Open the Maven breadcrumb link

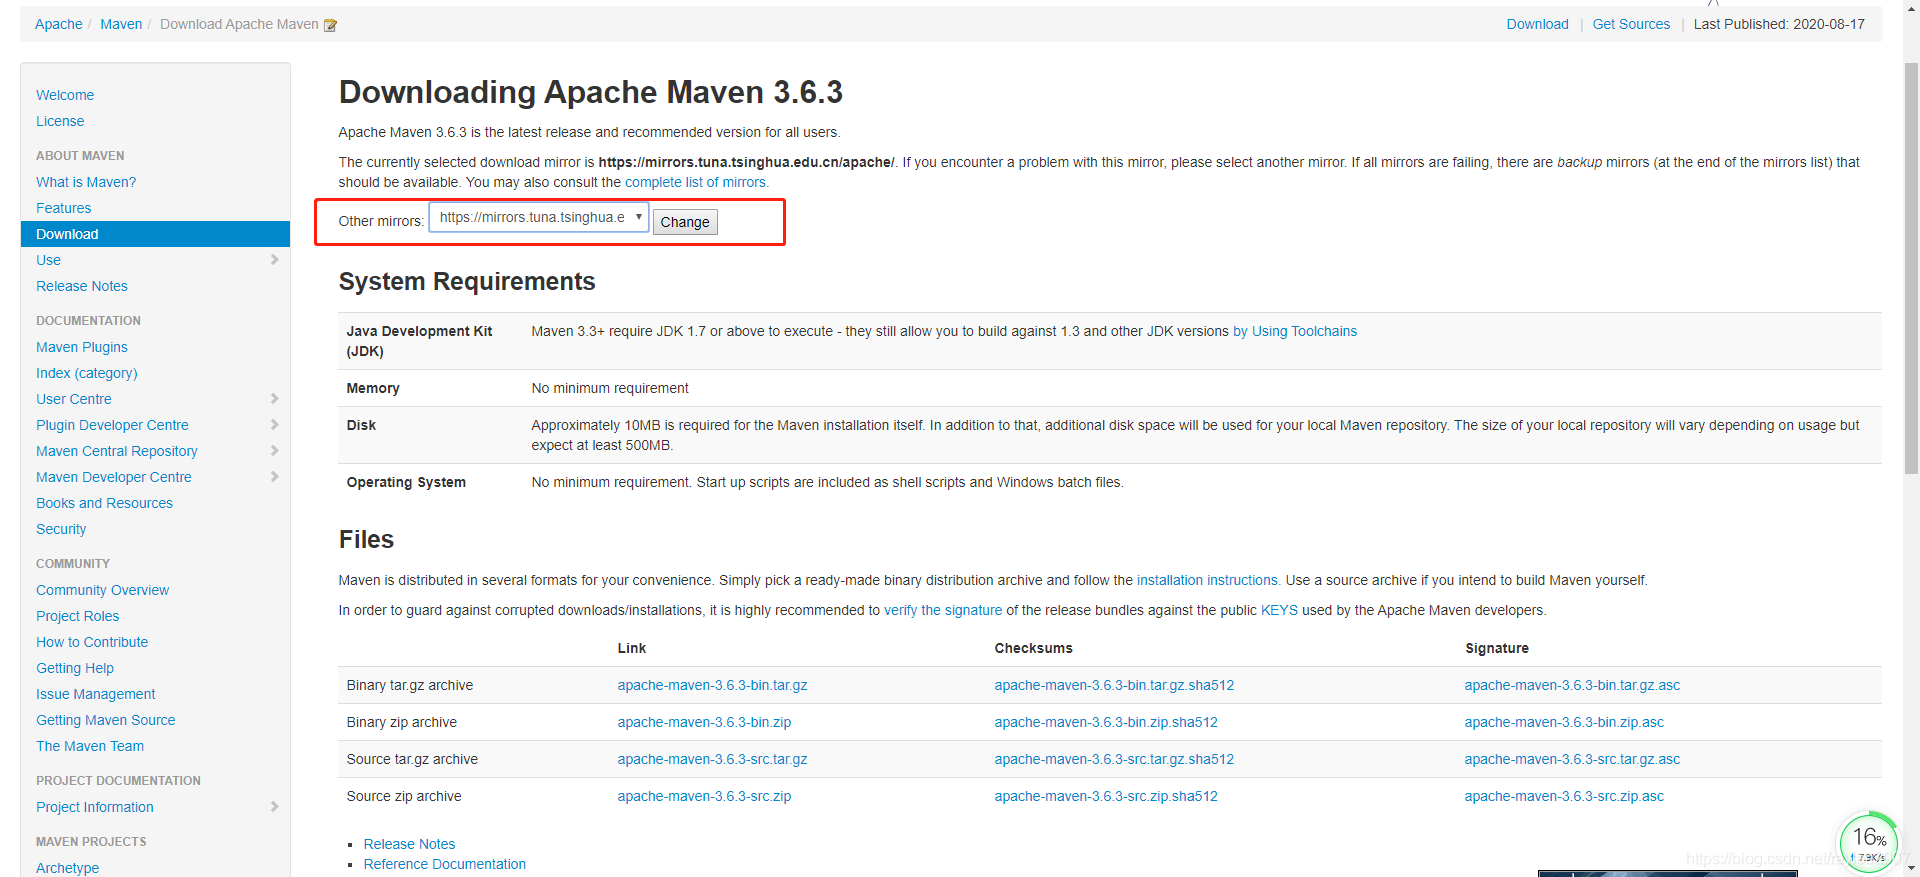point(121,24)
